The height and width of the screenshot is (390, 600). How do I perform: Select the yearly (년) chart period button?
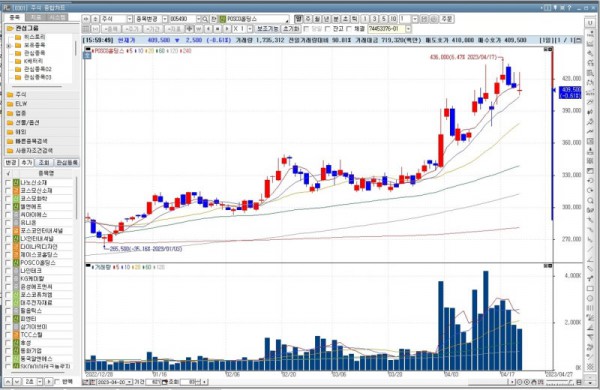[x=326, y=19]
